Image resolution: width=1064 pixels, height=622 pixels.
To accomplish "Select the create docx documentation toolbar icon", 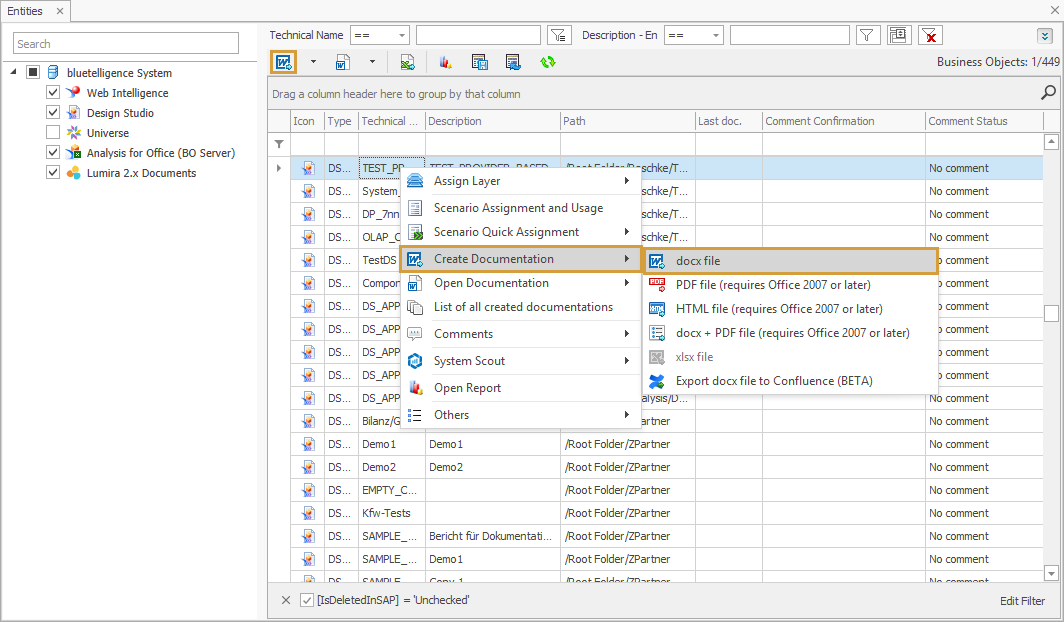I will coord(283,61).
